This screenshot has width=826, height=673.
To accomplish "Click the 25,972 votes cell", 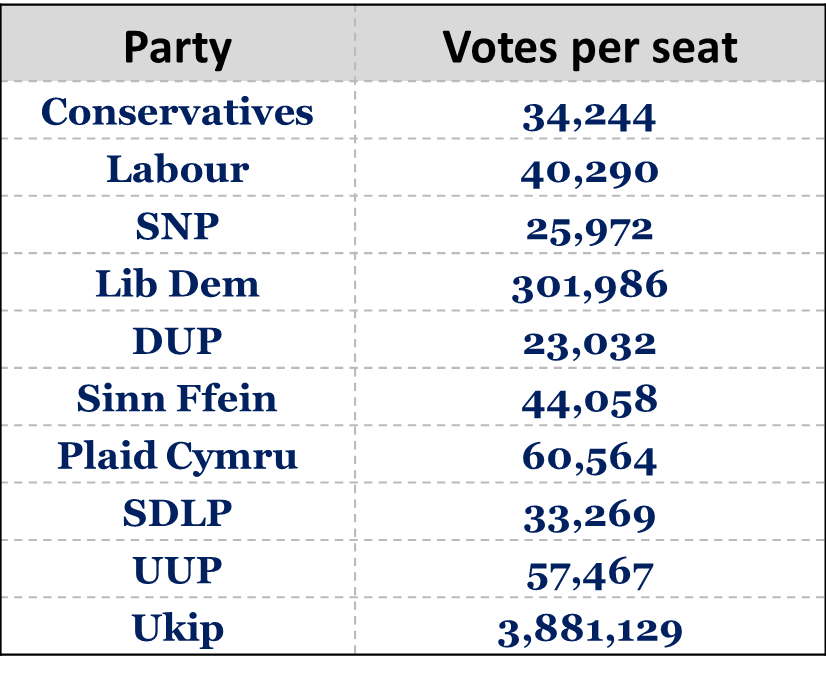I will pos(590,230).
